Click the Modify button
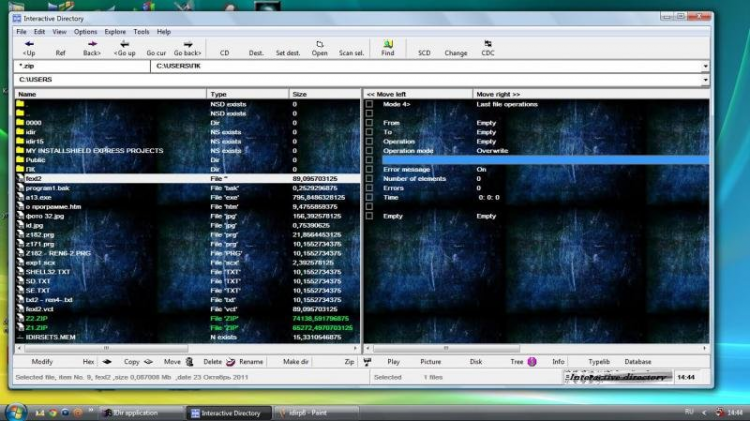This screenshot has height=421, width=750. coord(42,362)
